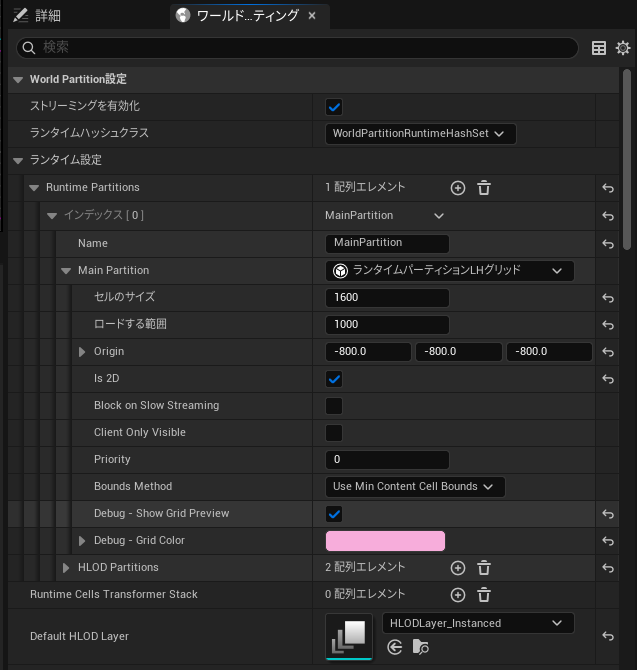Image resolution: width=637 pixels, height=670 pixels.
Task: Edit the Name field MainPartition
Action: click(x=387, y=244)
